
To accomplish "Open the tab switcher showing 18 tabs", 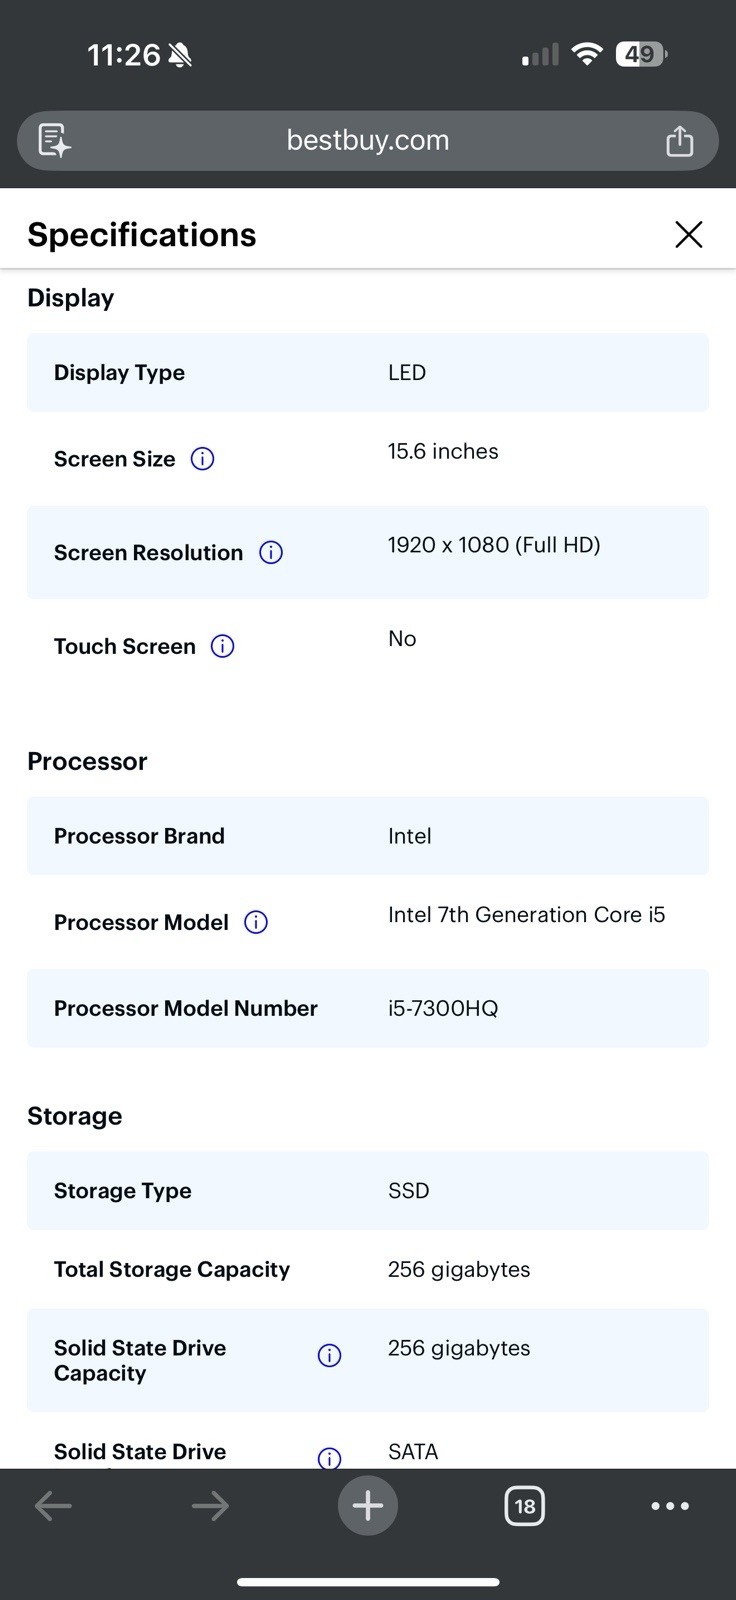I will [525, 1505].
